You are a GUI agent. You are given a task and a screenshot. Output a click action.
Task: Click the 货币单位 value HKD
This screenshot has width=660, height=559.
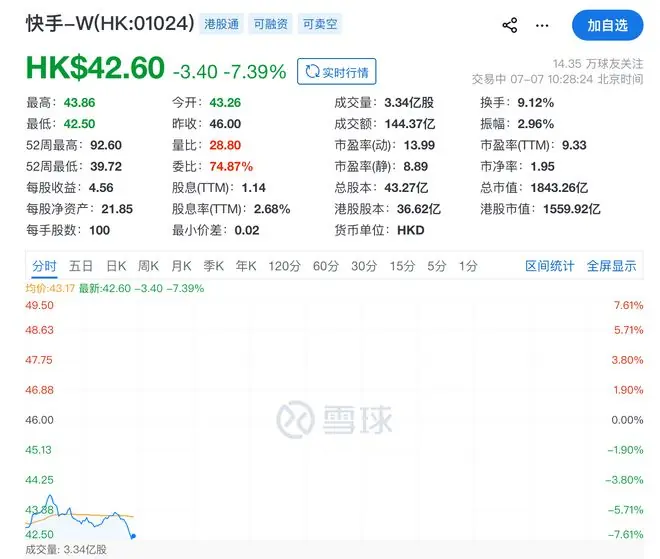410,230
